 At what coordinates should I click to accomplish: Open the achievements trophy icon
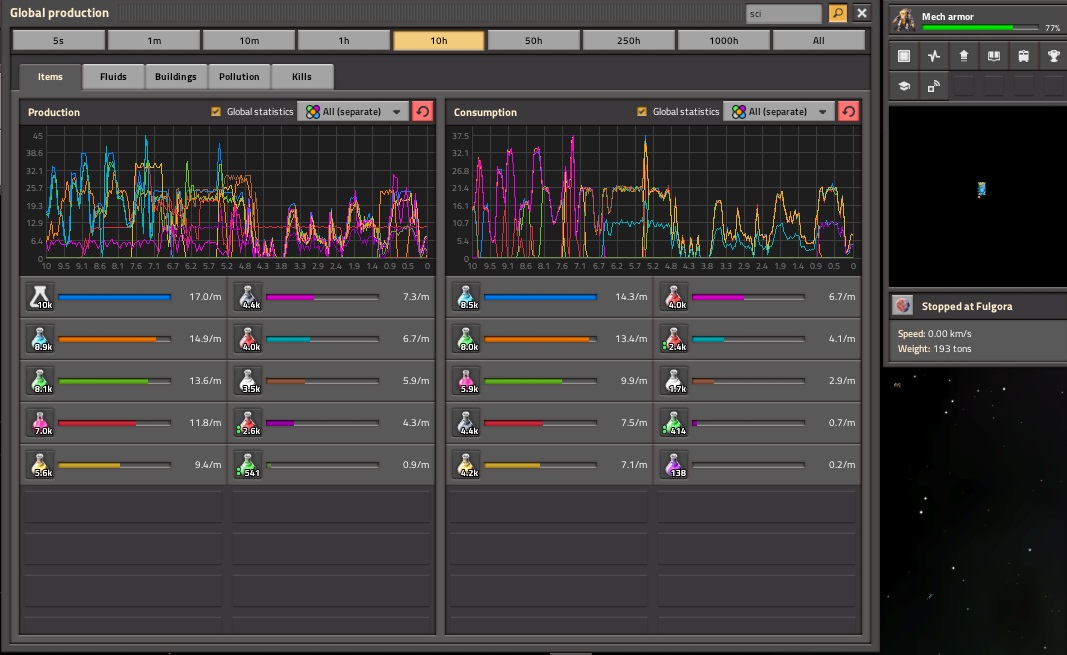pyautogui.click(x=1053, y=56)
